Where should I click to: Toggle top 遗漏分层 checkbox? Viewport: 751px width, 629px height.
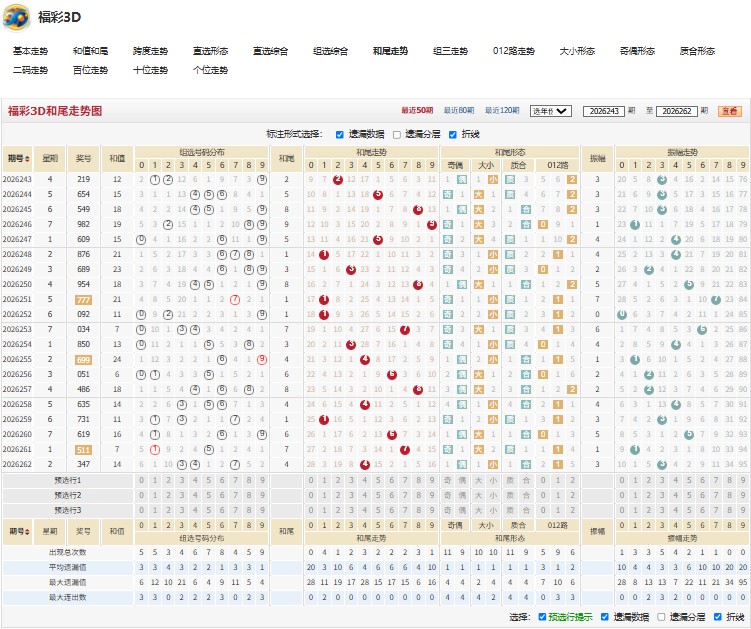tap(397, 135)
